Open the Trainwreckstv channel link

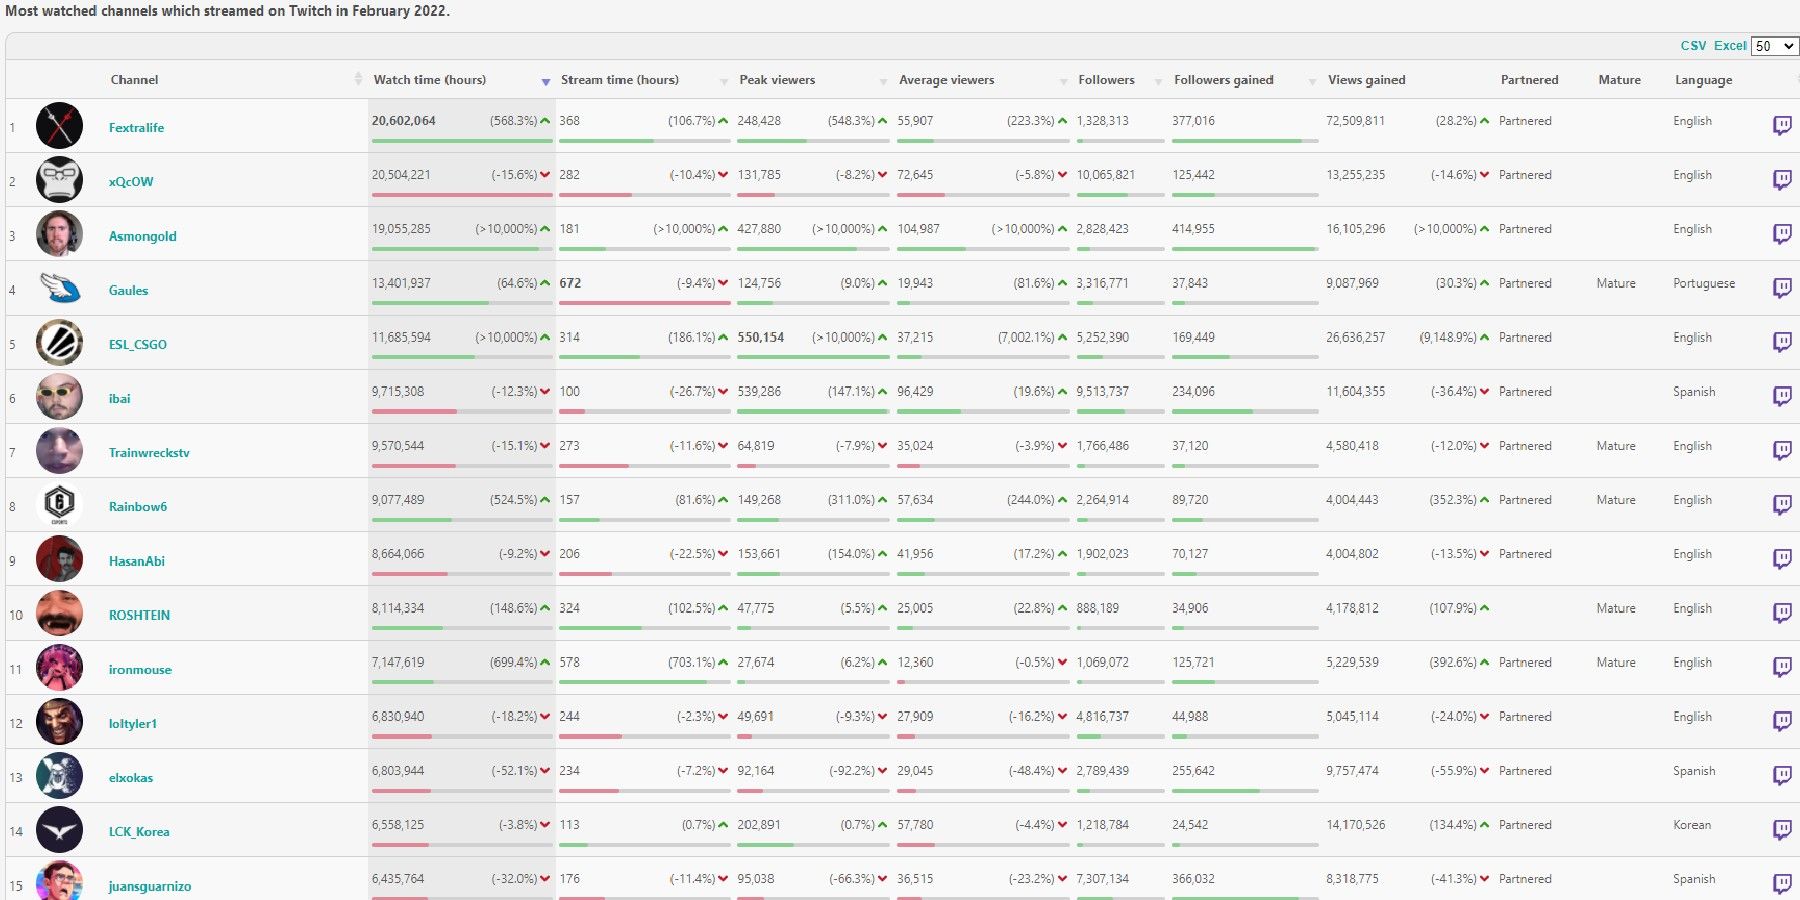point(149,453)
